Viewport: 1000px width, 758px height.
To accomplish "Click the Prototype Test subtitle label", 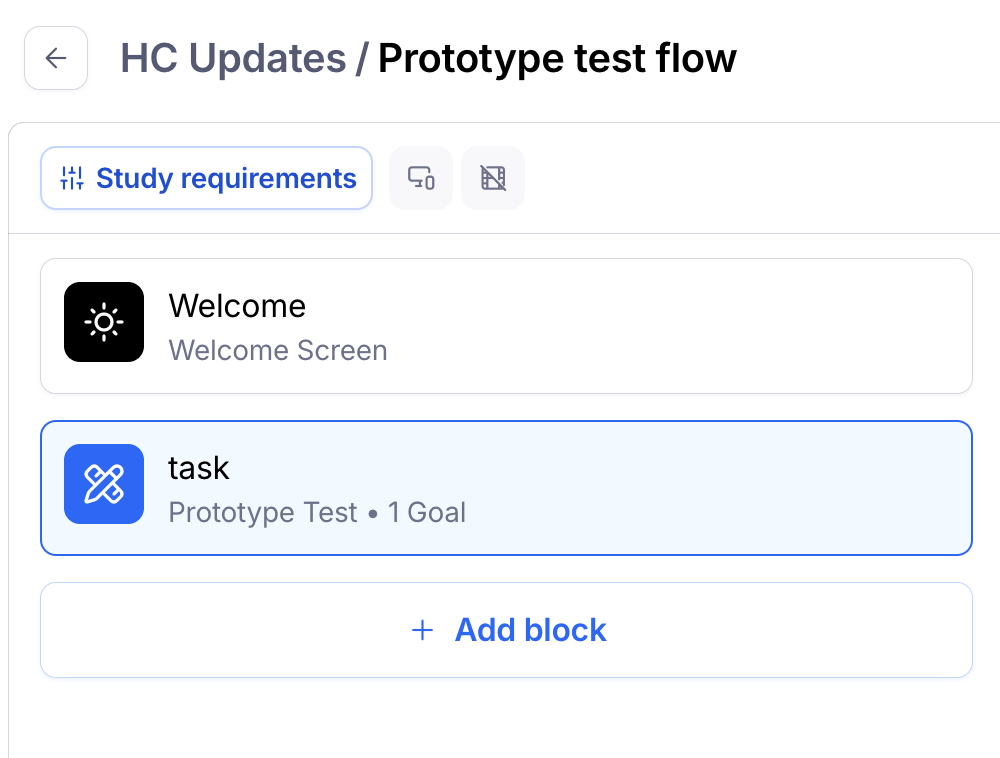I will click(263, 512).
